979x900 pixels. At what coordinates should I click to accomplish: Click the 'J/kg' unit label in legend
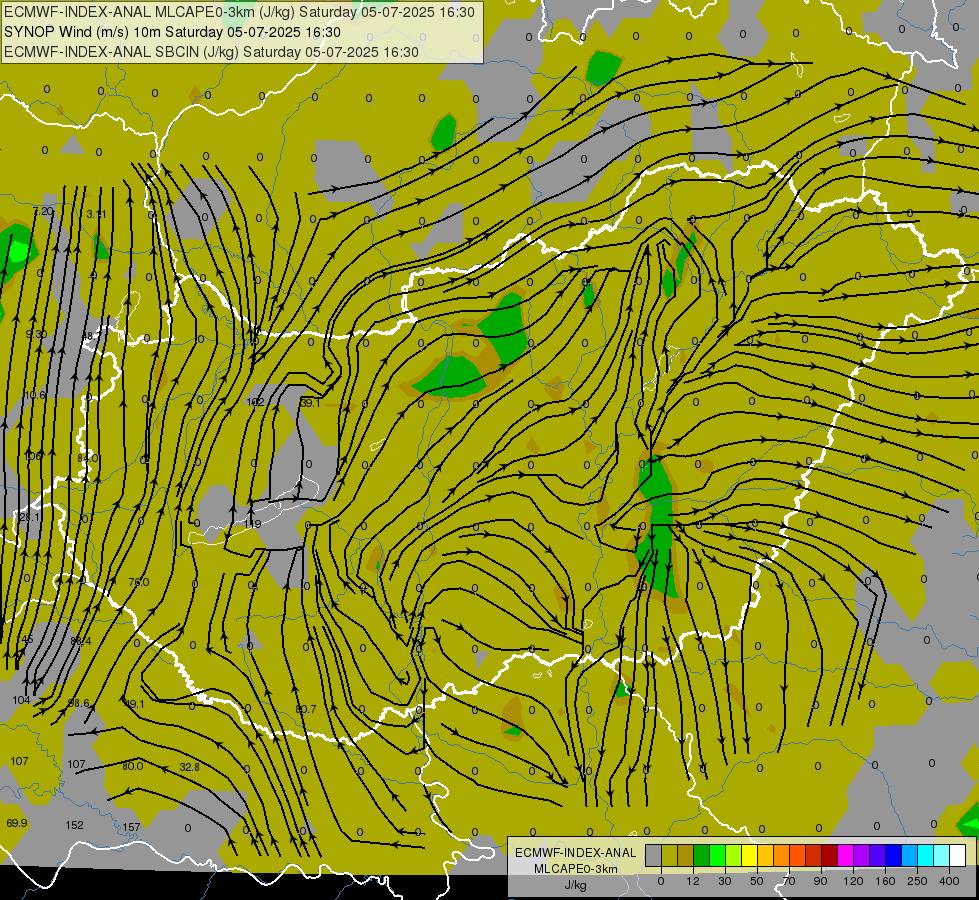(576, 885)
